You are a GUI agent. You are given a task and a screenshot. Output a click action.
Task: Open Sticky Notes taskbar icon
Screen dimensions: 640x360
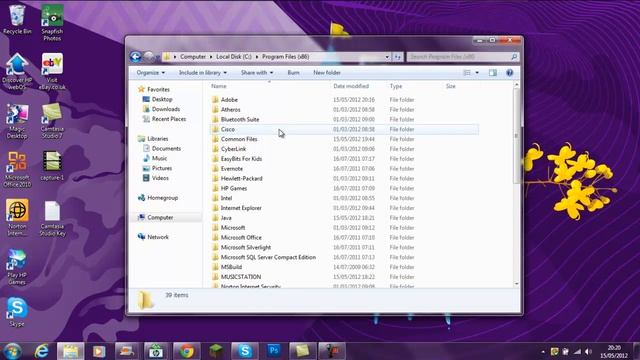302,351
